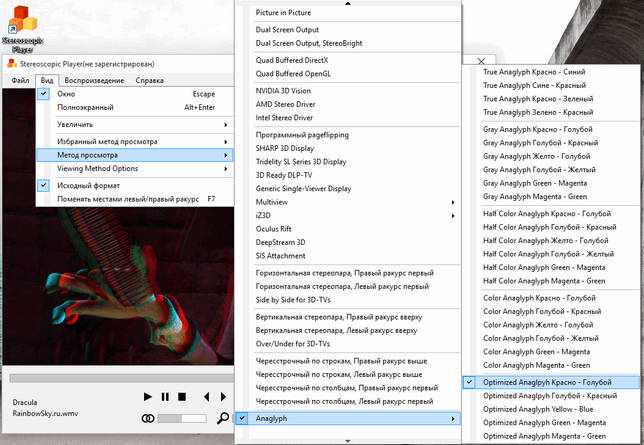Click the Play button in player controls
This screenshot has width=644, height=445.
click(147, 397)
